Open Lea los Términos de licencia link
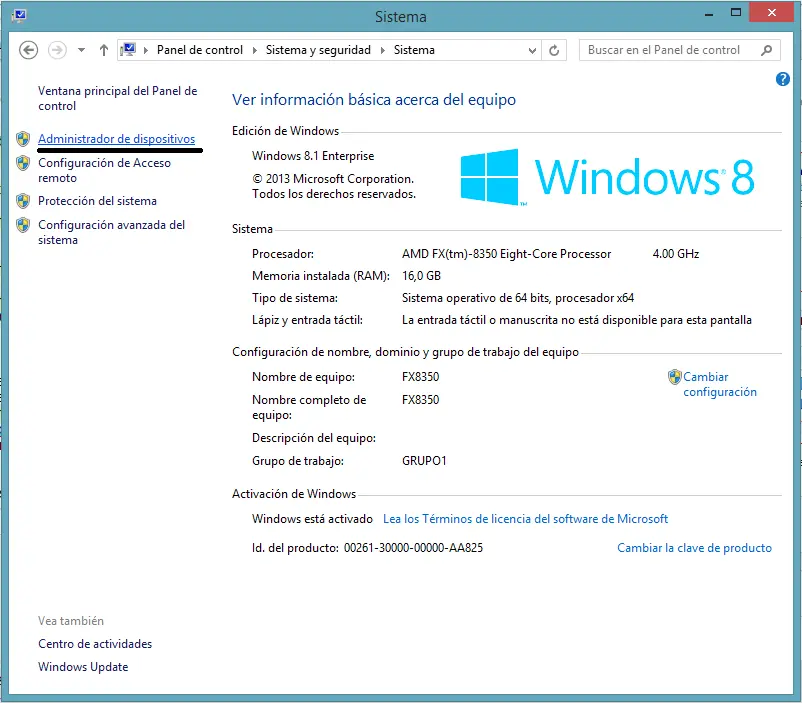This screenshot has height=703, width=802. point(525,519)
